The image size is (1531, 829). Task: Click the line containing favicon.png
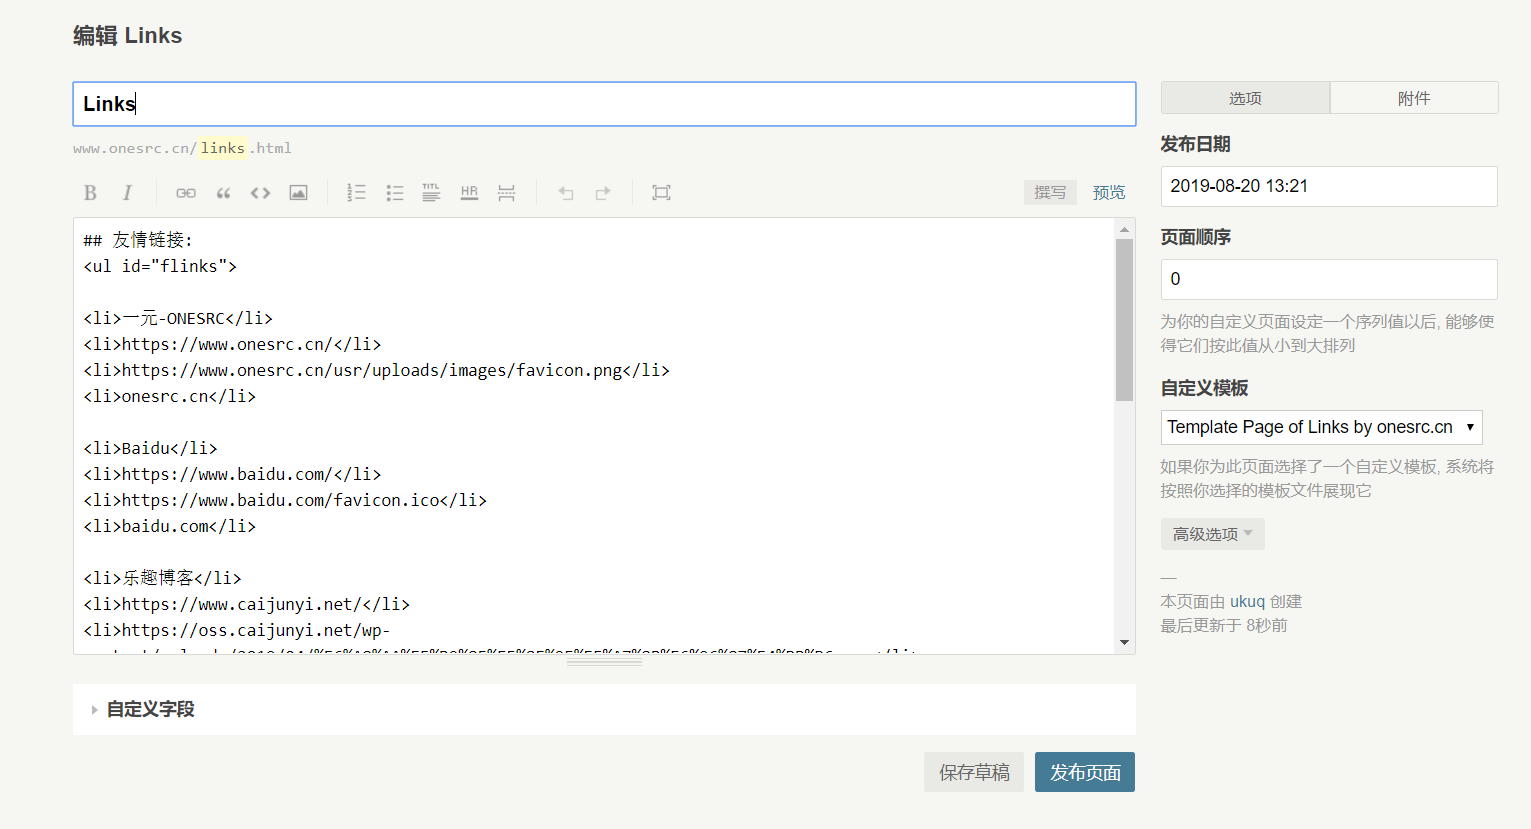[376, 370]
